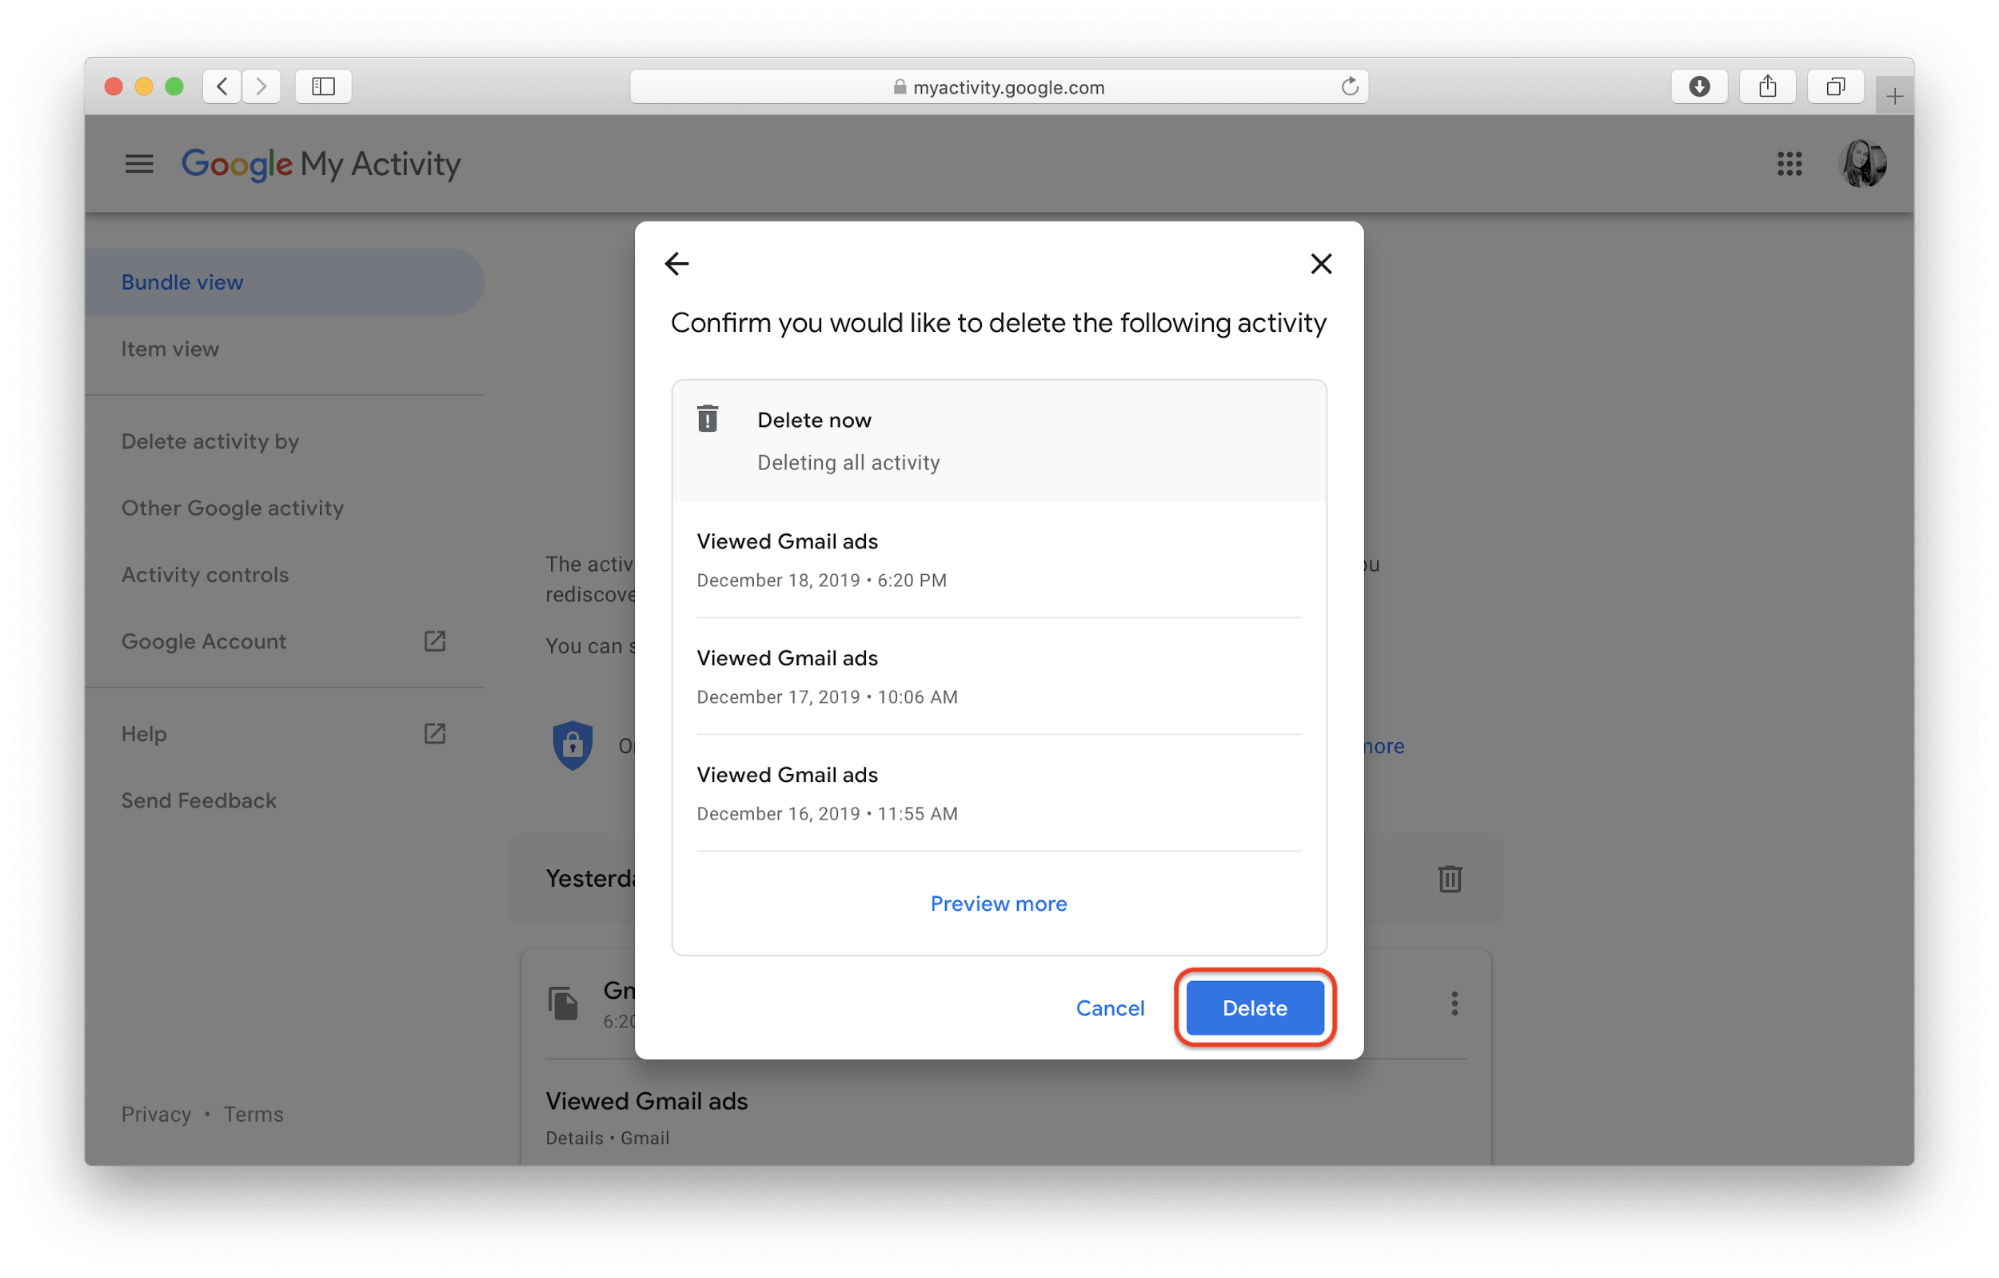Viewport: 1999px width, 1278px height.
Task: Open Other Google activity
Action: (284, 508)
